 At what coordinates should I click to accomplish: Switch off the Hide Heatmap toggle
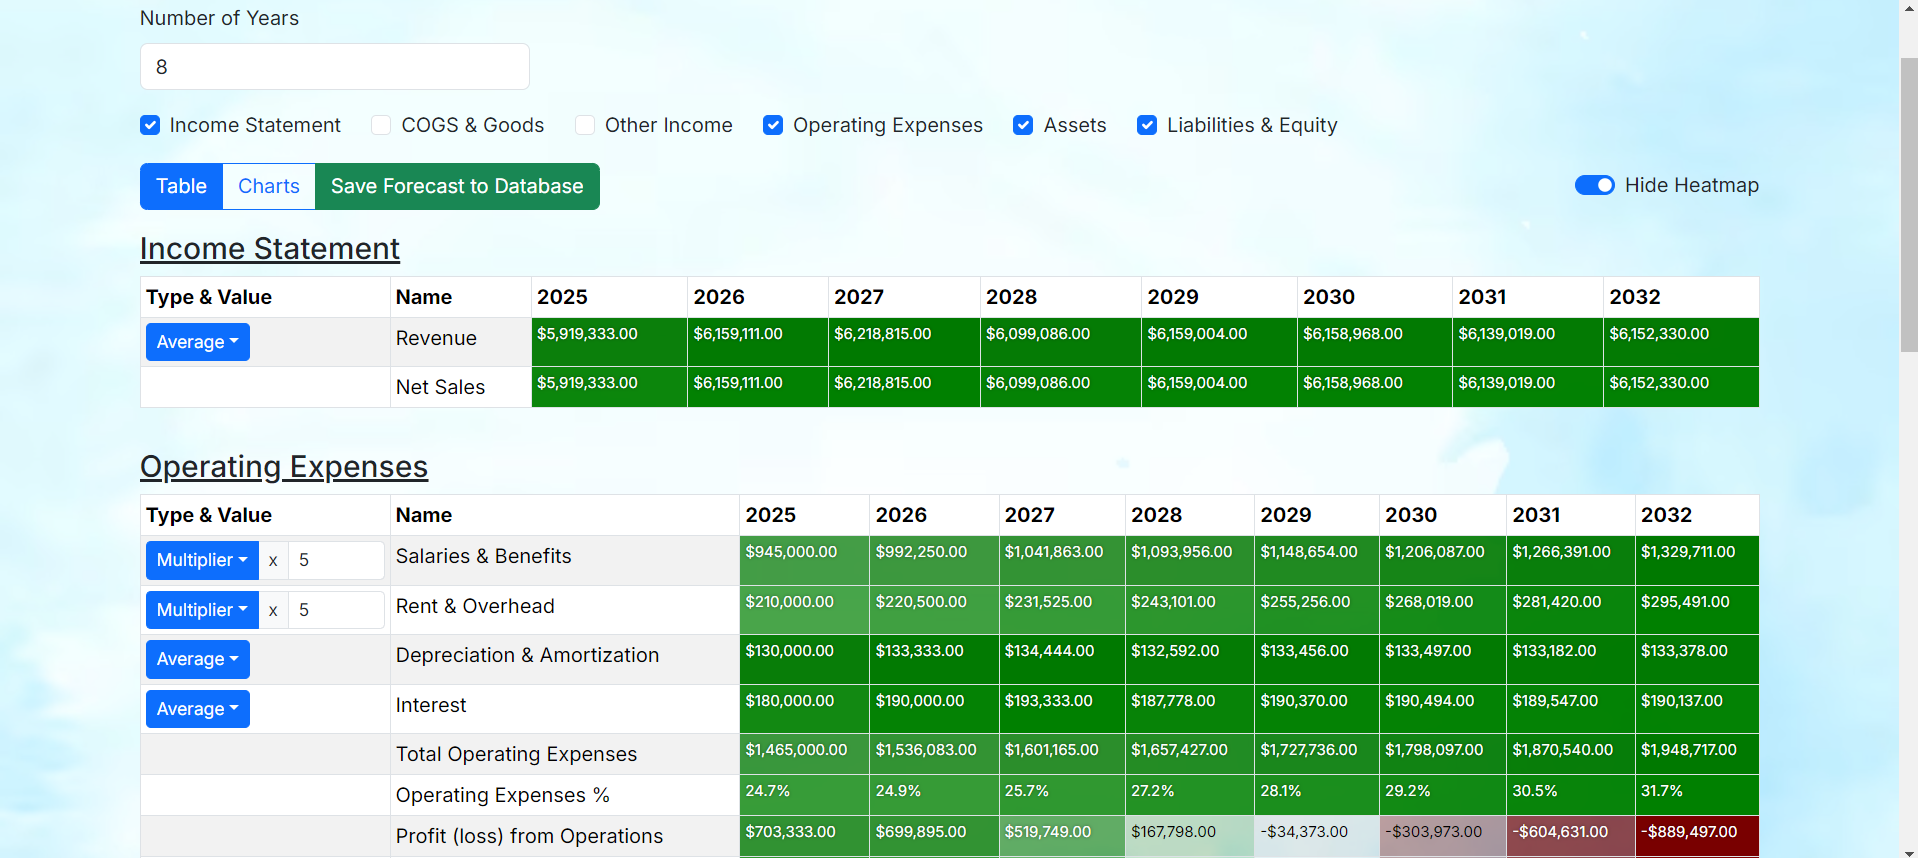[x=1595, y=185]
